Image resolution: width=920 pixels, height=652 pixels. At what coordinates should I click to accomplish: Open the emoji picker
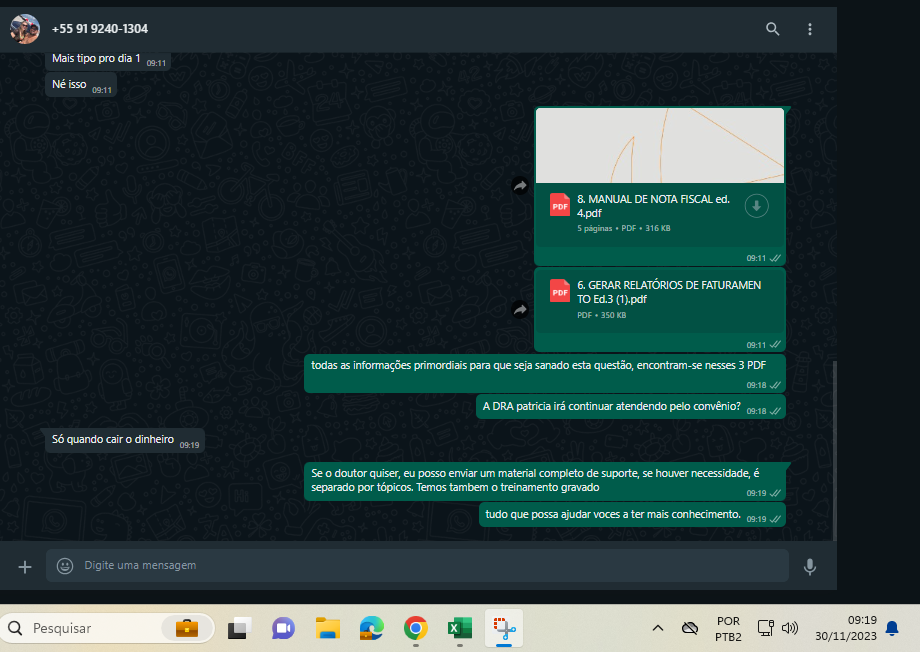click(x=65, y=566)
